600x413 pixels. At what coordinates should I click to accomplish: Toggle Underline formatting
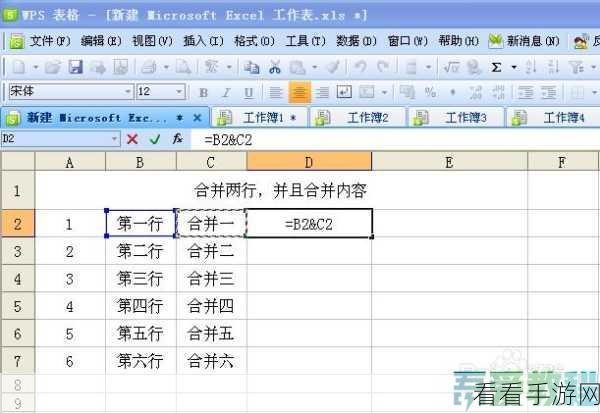click(x=249, y=93)
